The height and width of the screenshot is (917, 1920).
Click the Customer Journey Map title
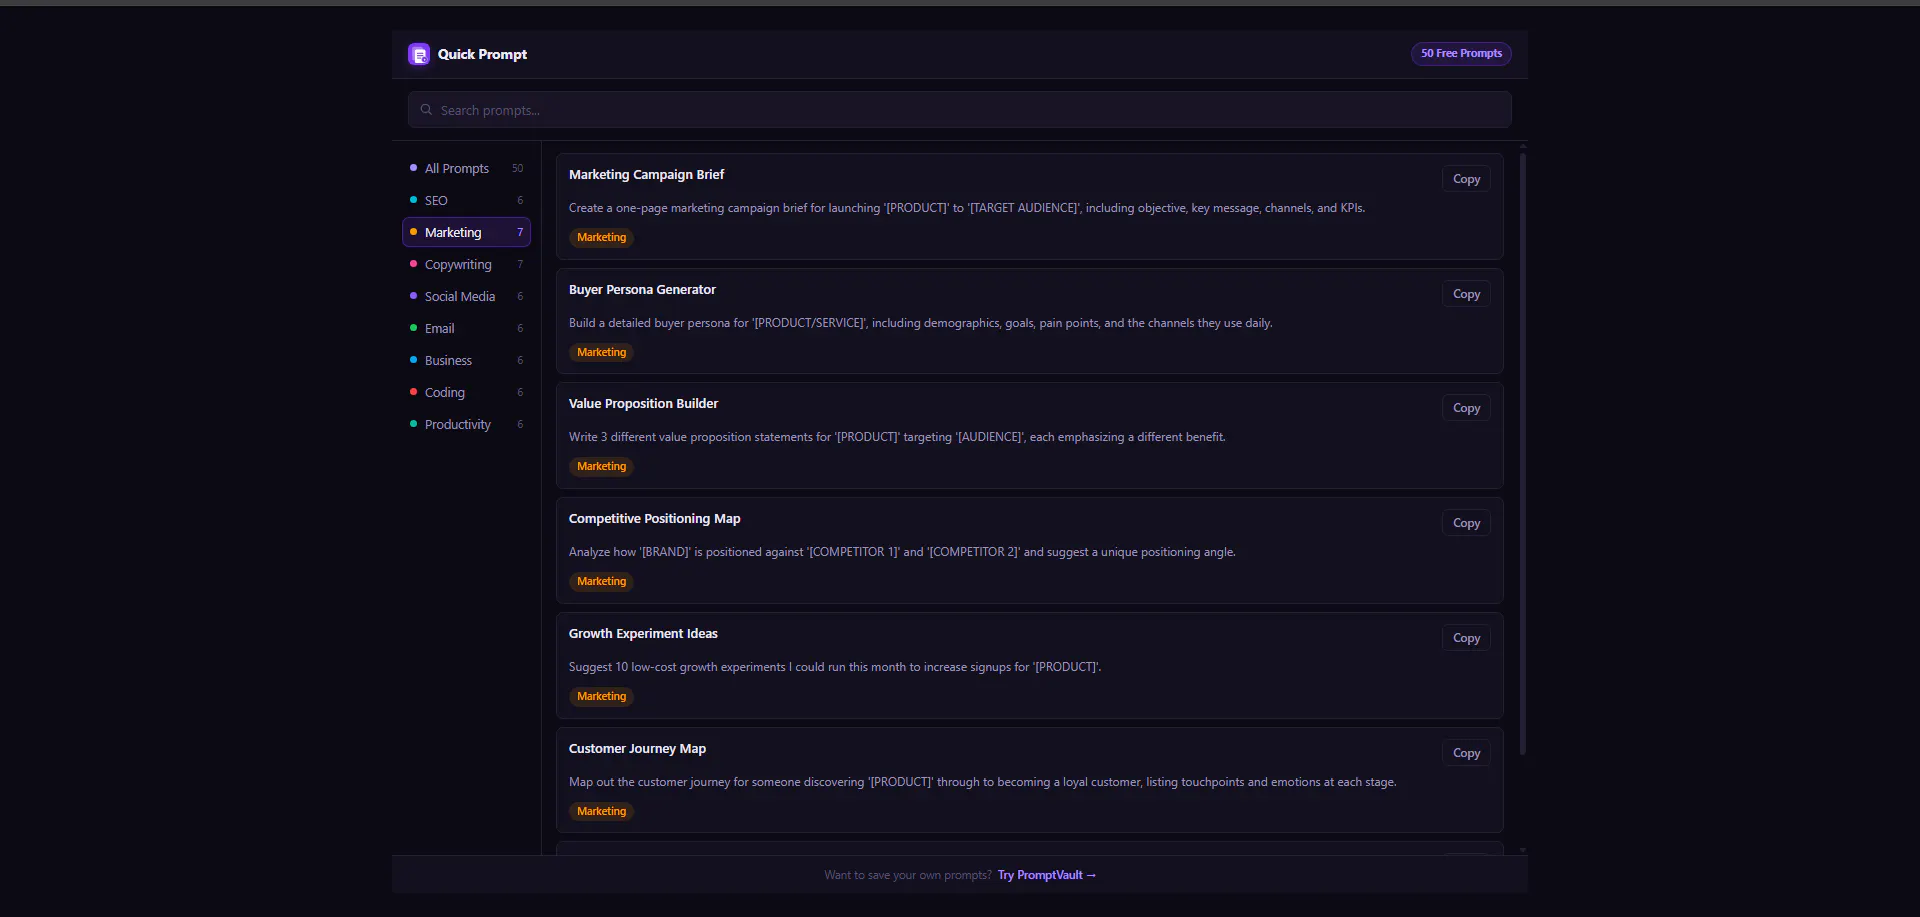pyautogui.click(x=637, y=748)
